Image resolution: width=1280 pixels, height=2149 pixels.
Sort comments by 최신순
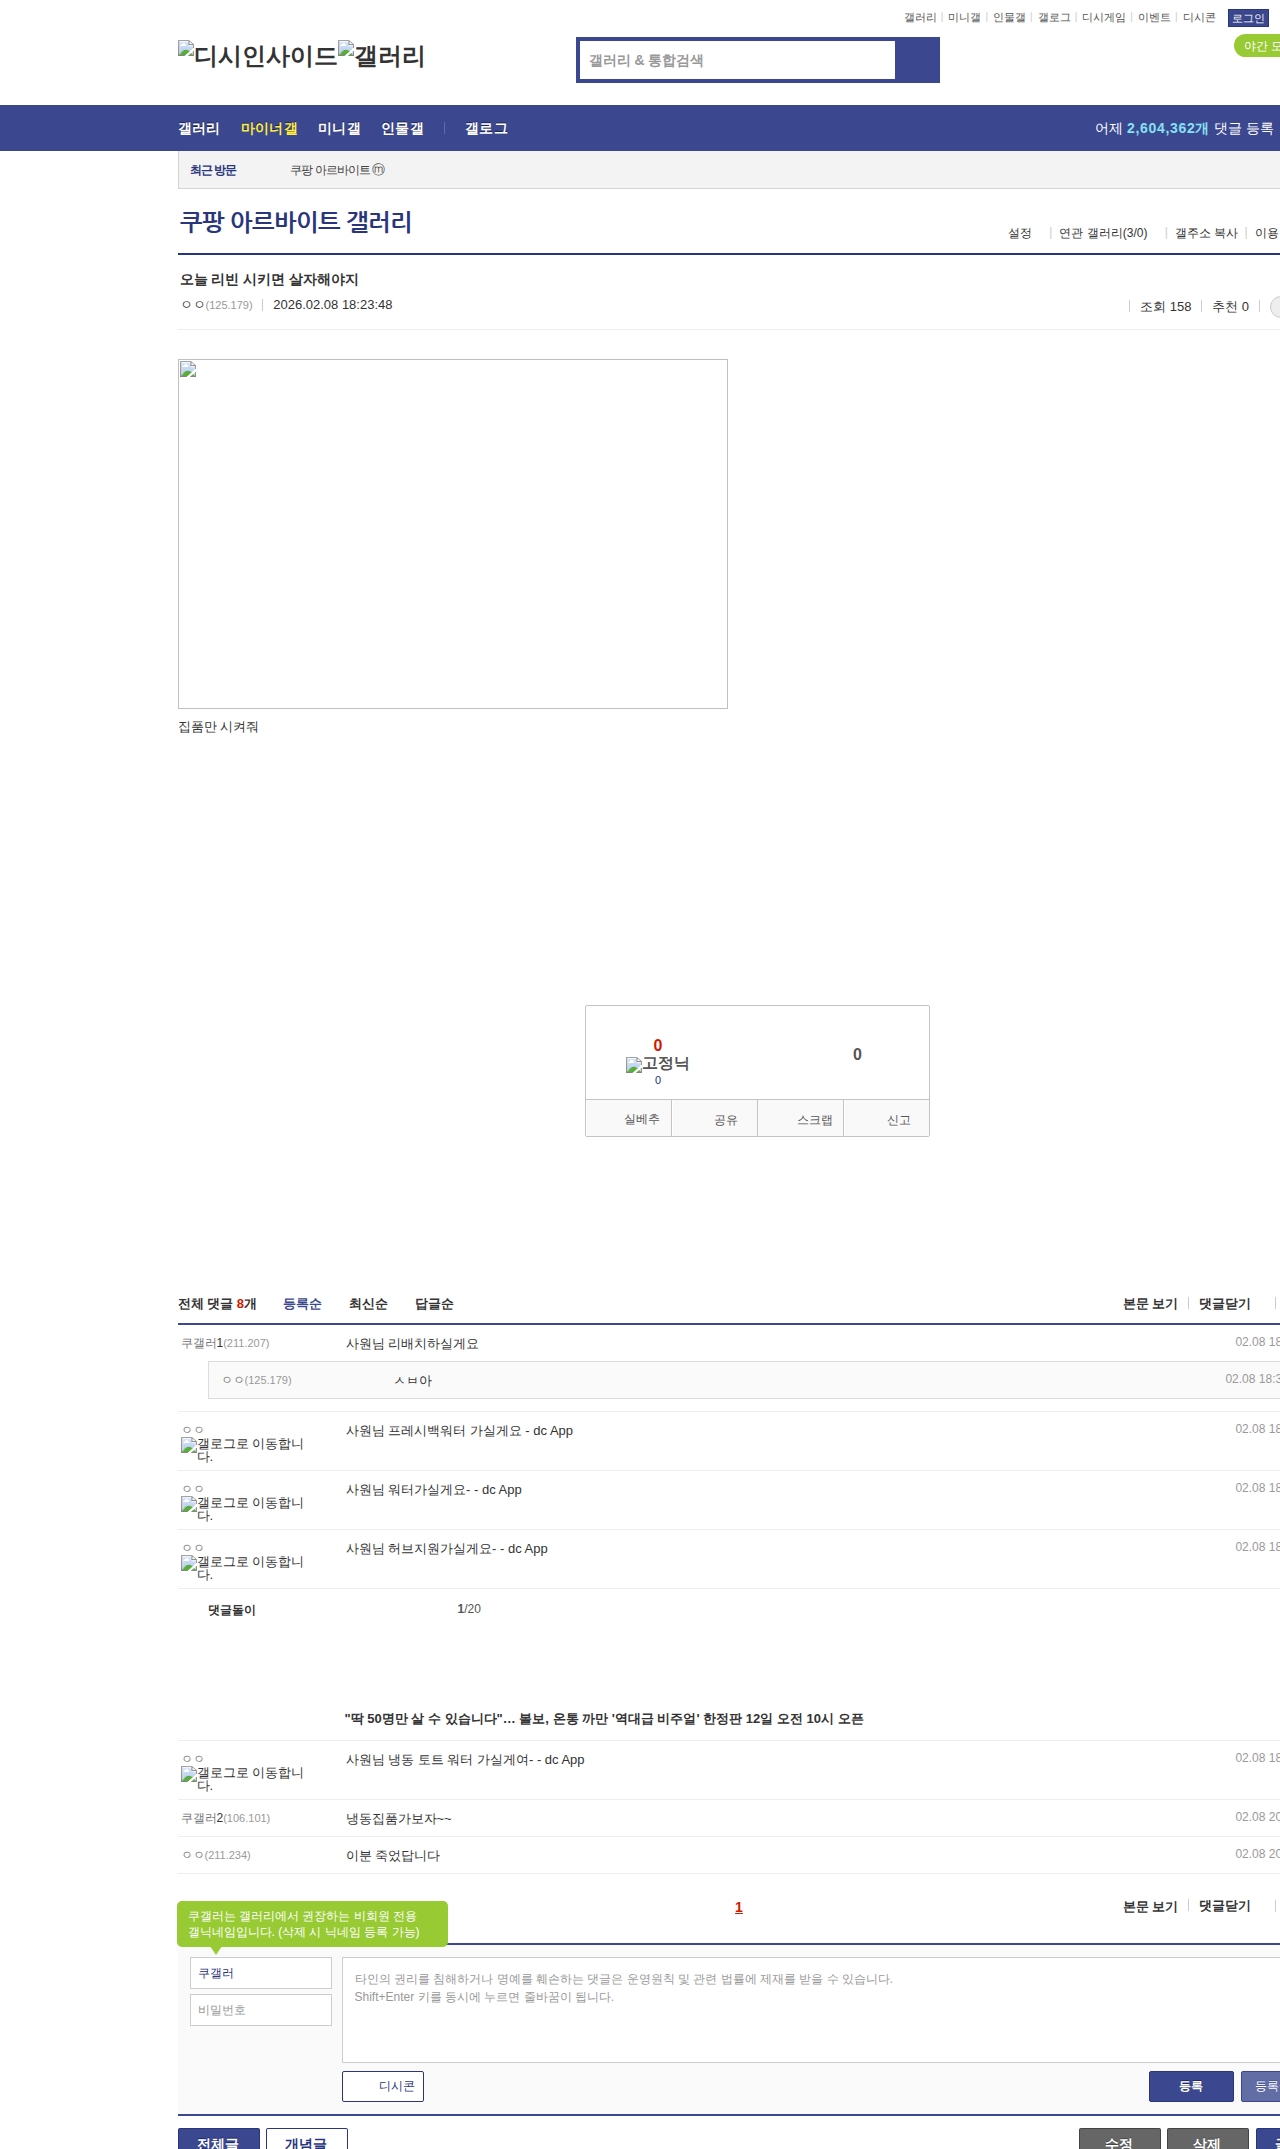click(368, 1304)
